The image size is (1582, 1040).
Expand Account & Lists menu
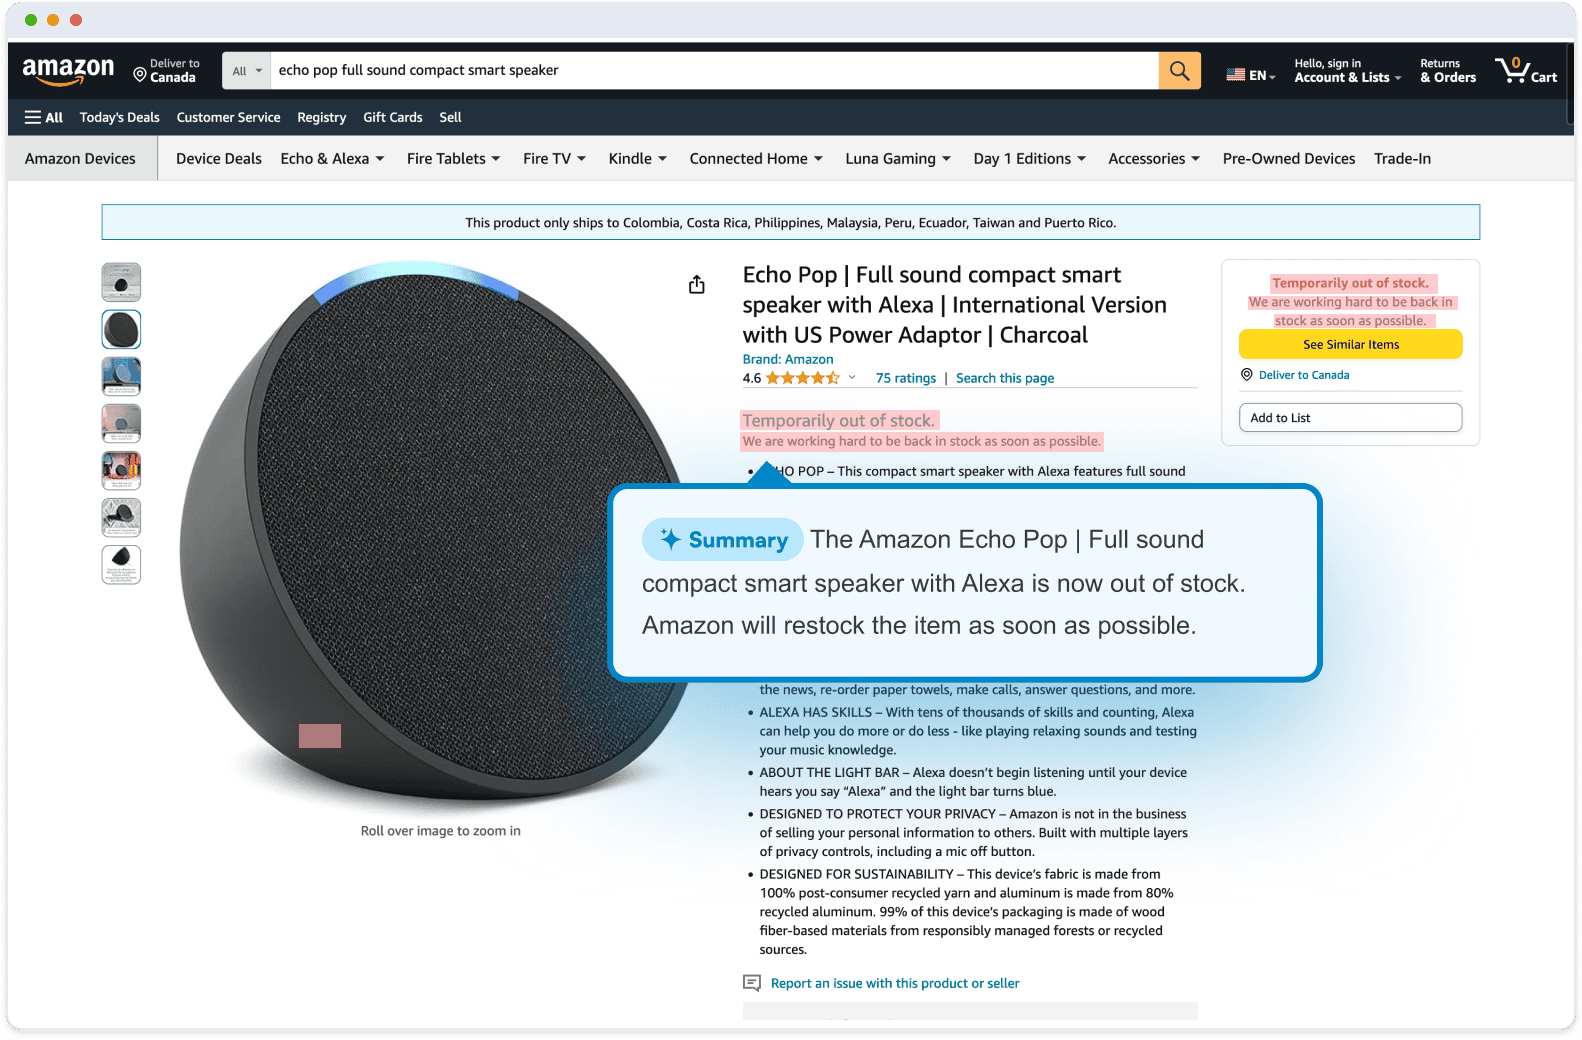[x=1348, y=70]
